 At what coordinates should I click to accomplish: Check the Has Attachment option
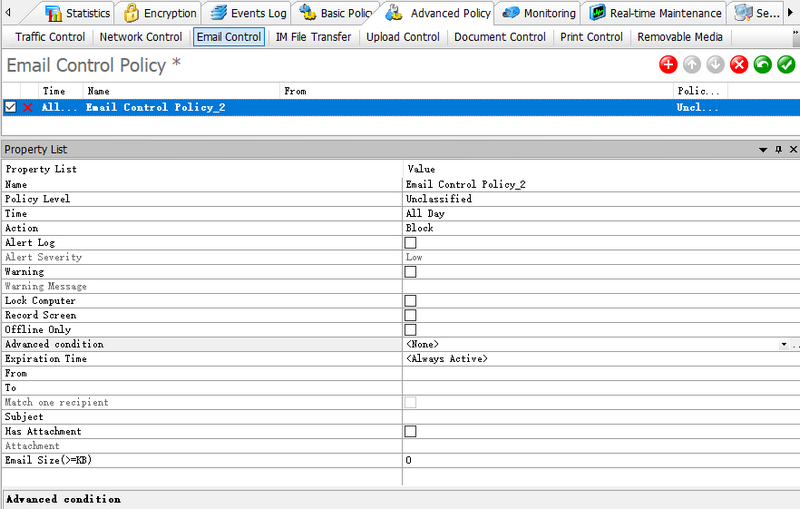(410, 432)
